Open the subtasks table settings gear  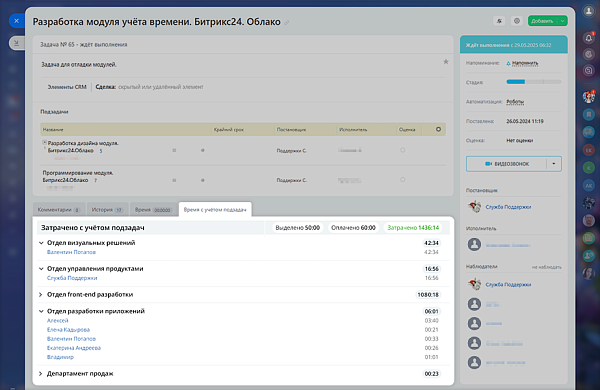coord(438,129)
